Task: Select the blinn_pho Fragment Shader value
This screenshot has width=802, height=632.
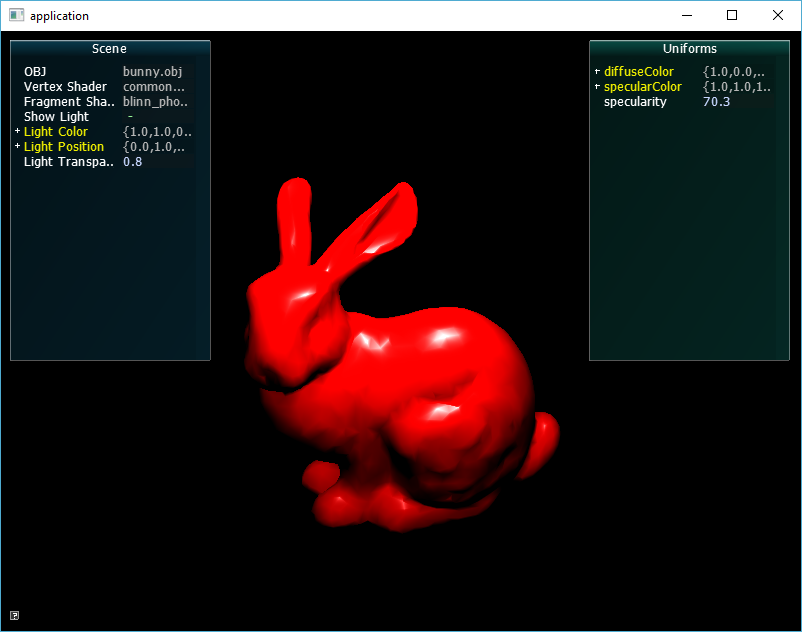Action: point(152,101)
